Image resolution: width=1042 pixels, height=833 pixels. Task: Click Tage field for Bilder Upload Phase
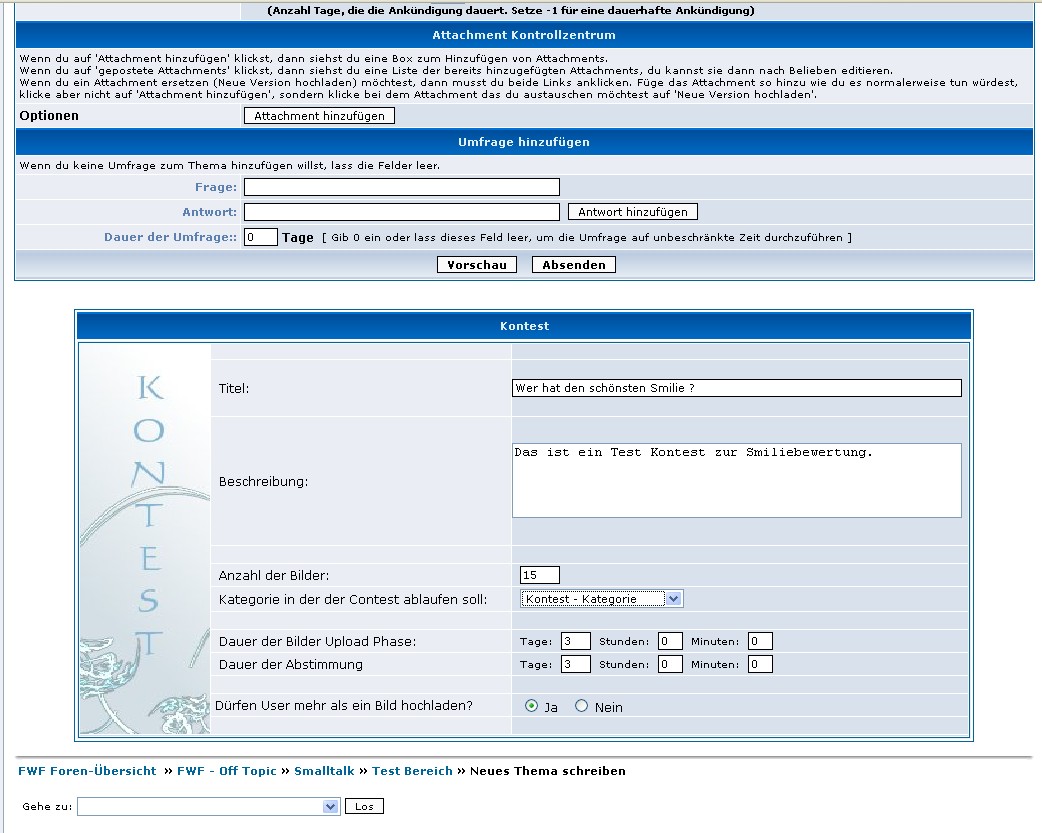click(575, 641)
